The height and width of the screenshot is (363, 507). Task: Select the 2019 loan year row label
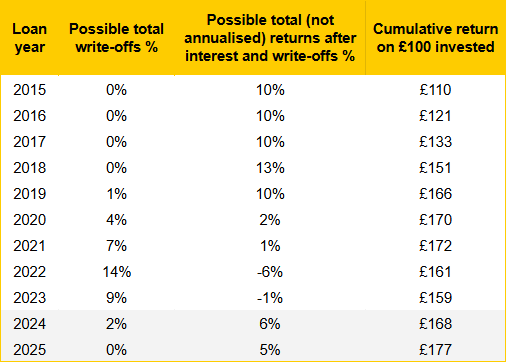(x=29, y=194)
